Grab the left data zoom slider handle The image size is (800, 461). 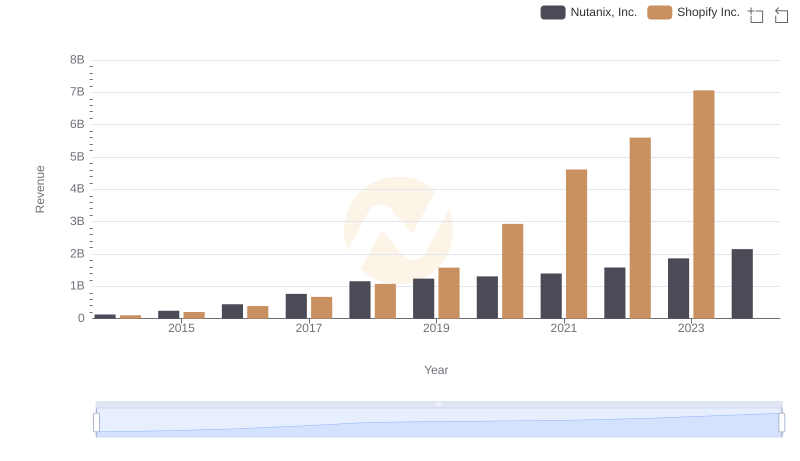pyautogui.click(x=96, y=422)
